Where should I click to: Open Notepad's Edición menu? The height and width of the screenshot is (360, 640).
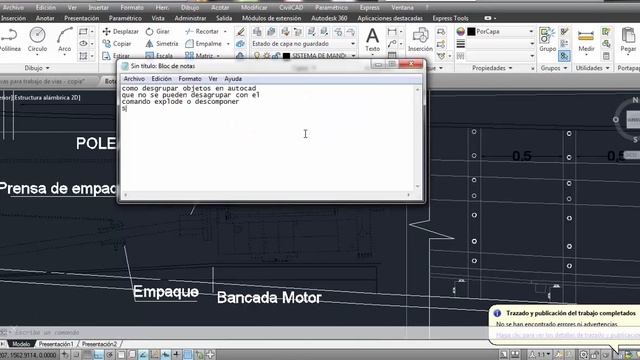click(x=161, y=79)
